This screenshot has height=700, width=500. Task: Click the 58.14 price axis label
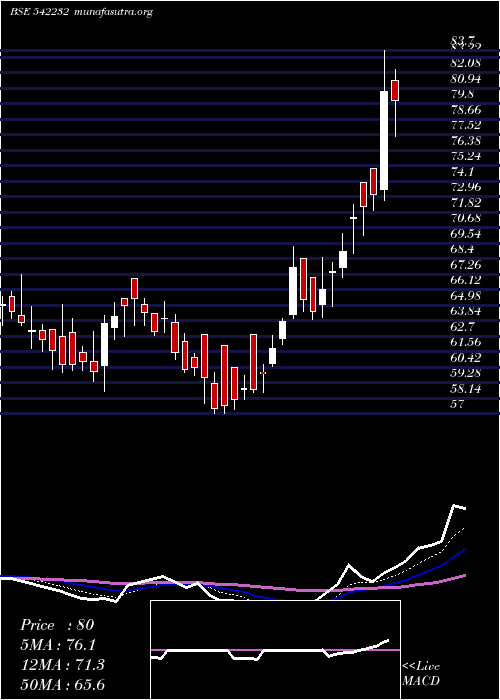click(466, 388)
